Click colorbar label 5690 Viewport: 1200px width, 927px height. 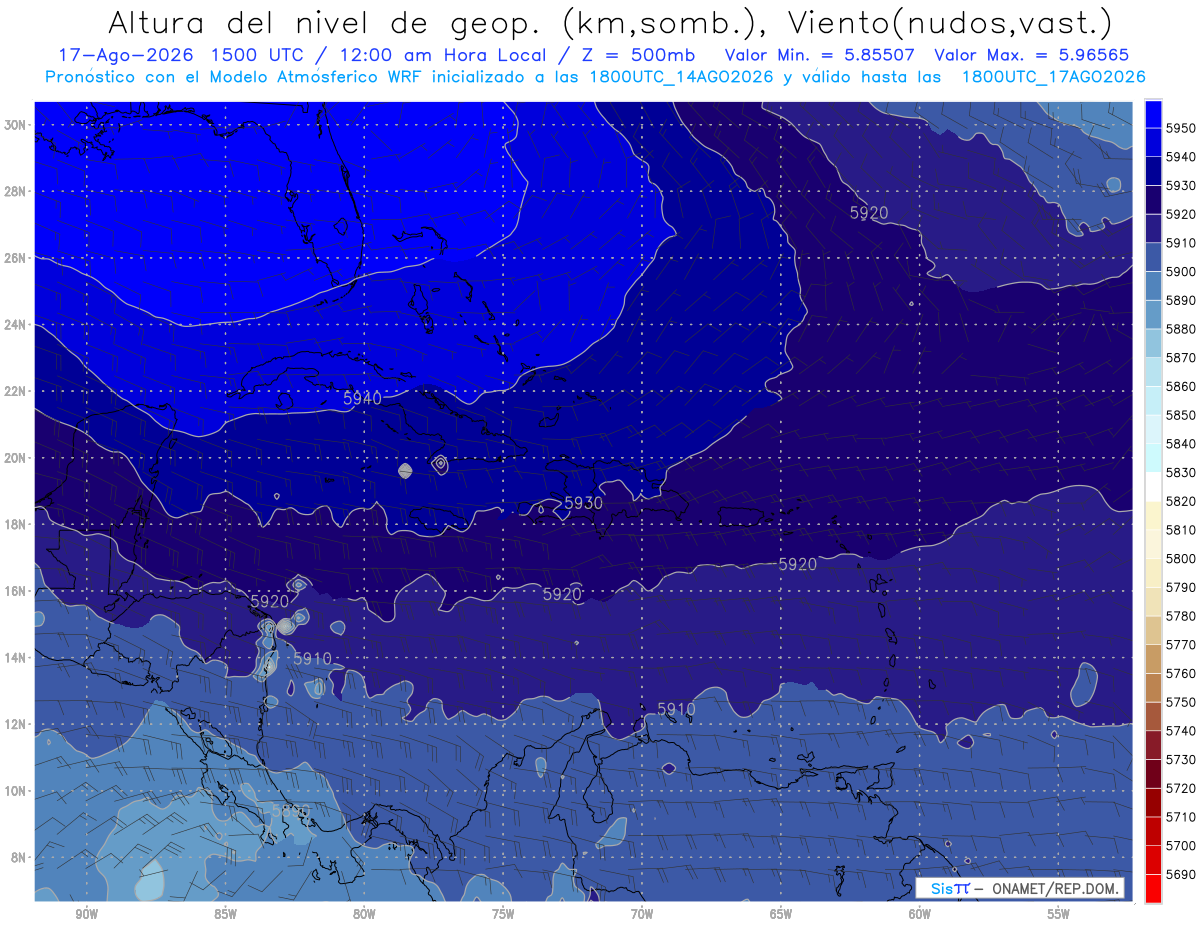click(1181, 875)
